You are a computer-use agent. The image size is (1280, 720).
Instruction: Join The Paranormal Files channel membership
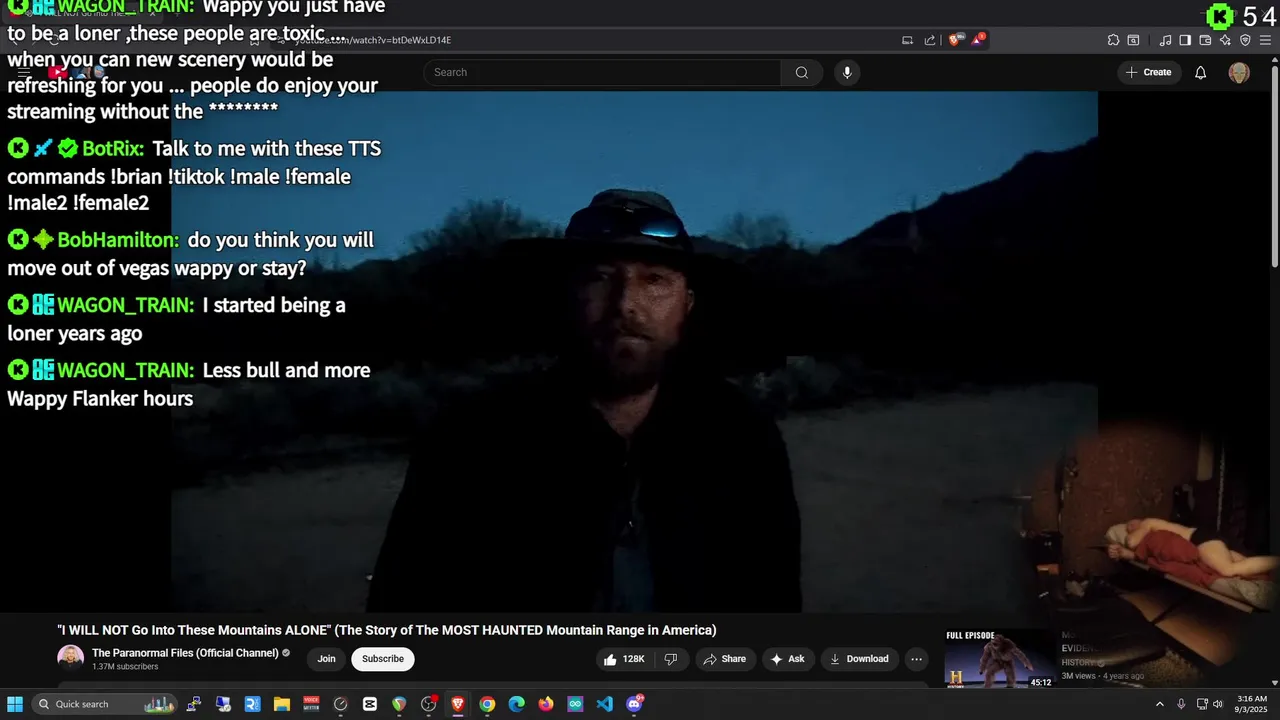(x=326, y=659)
